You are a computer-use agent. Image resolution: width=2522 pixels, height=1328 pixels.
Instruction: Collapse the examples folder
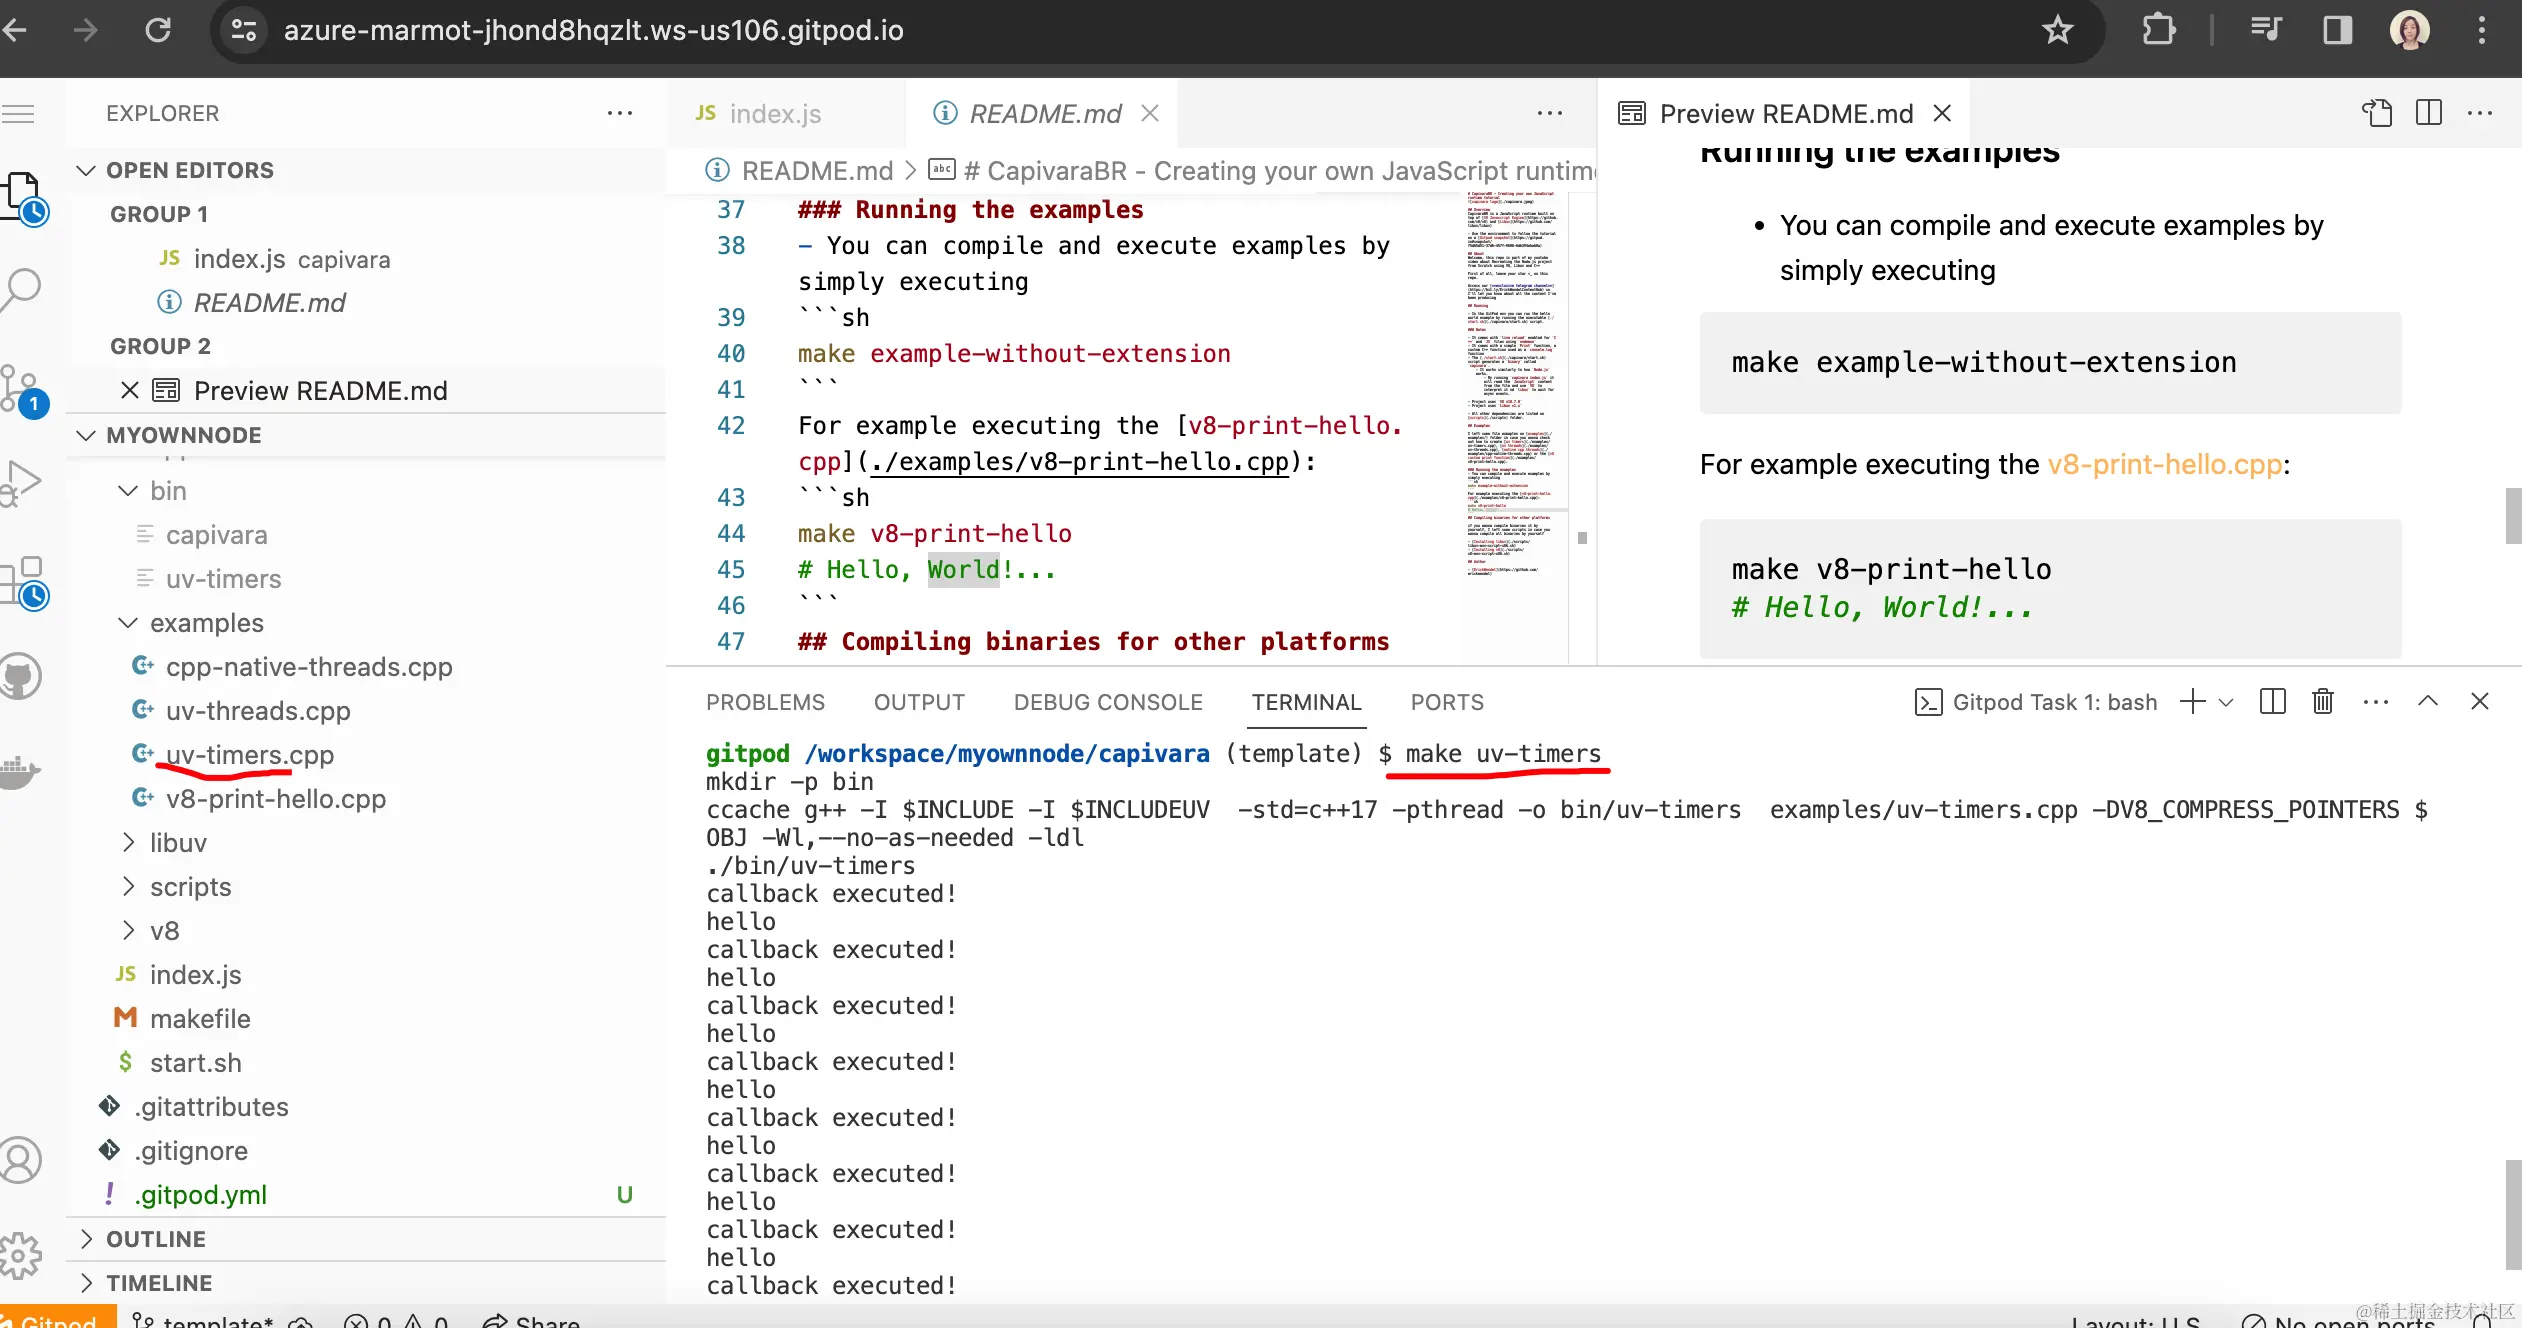point(128,623)
